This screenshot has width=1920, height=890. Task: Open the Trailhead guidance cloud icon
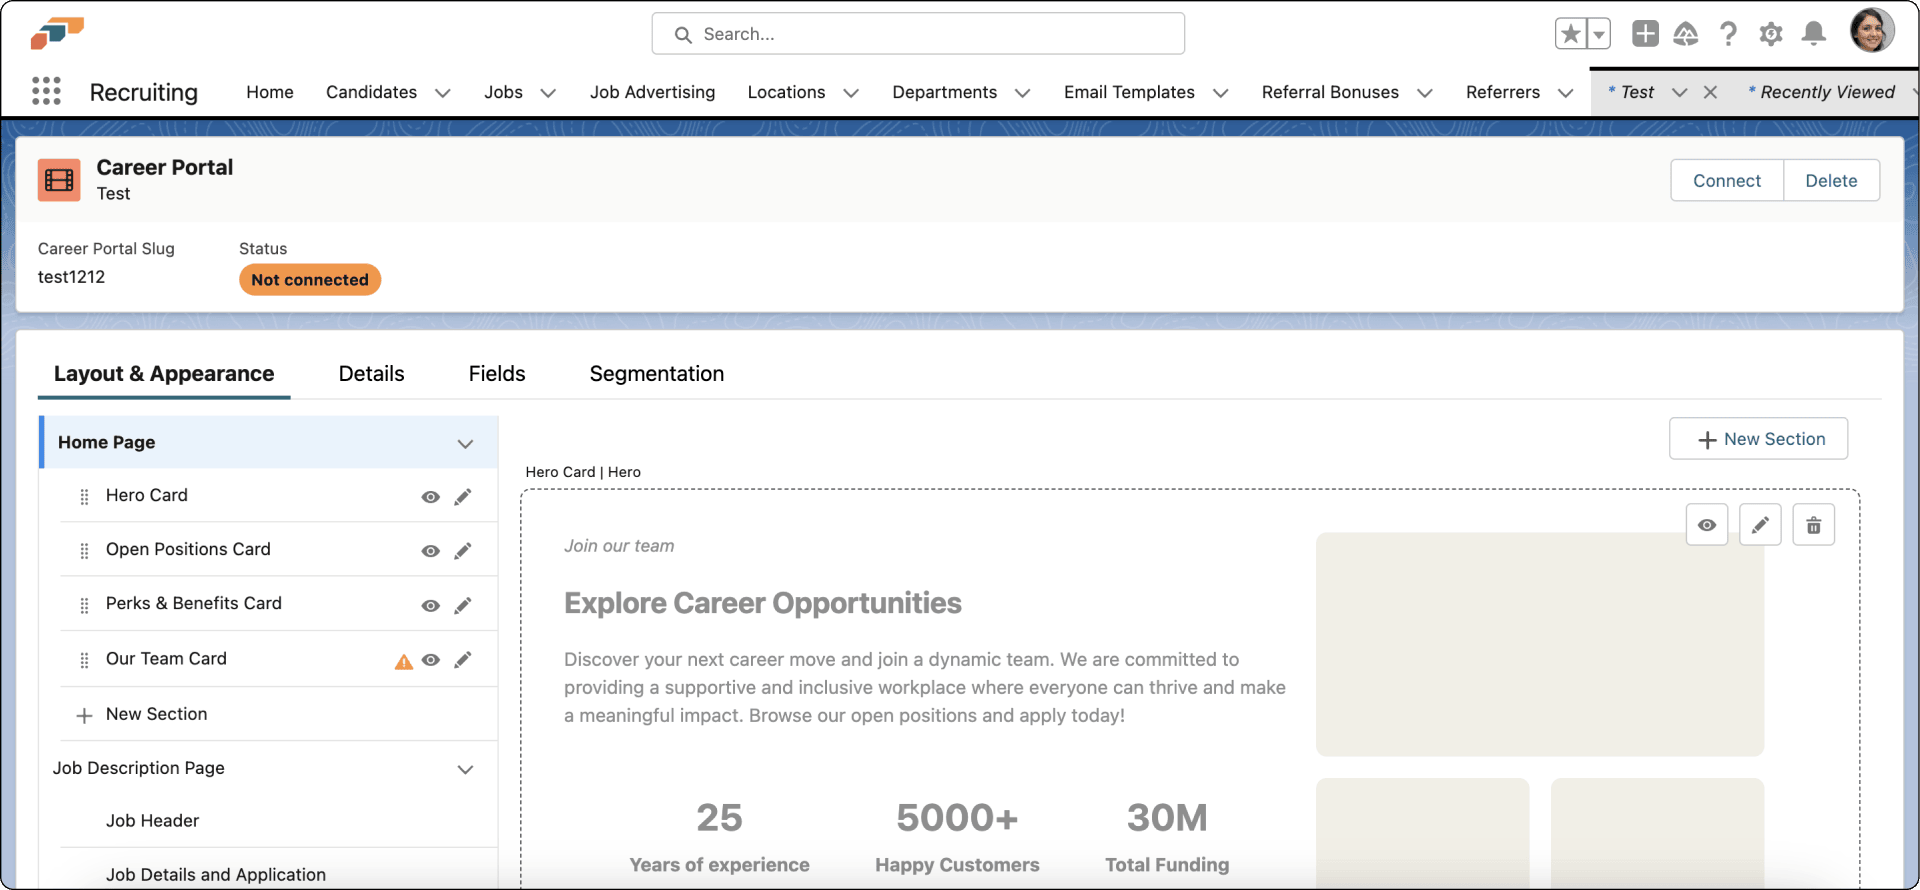pos(1686,34)
